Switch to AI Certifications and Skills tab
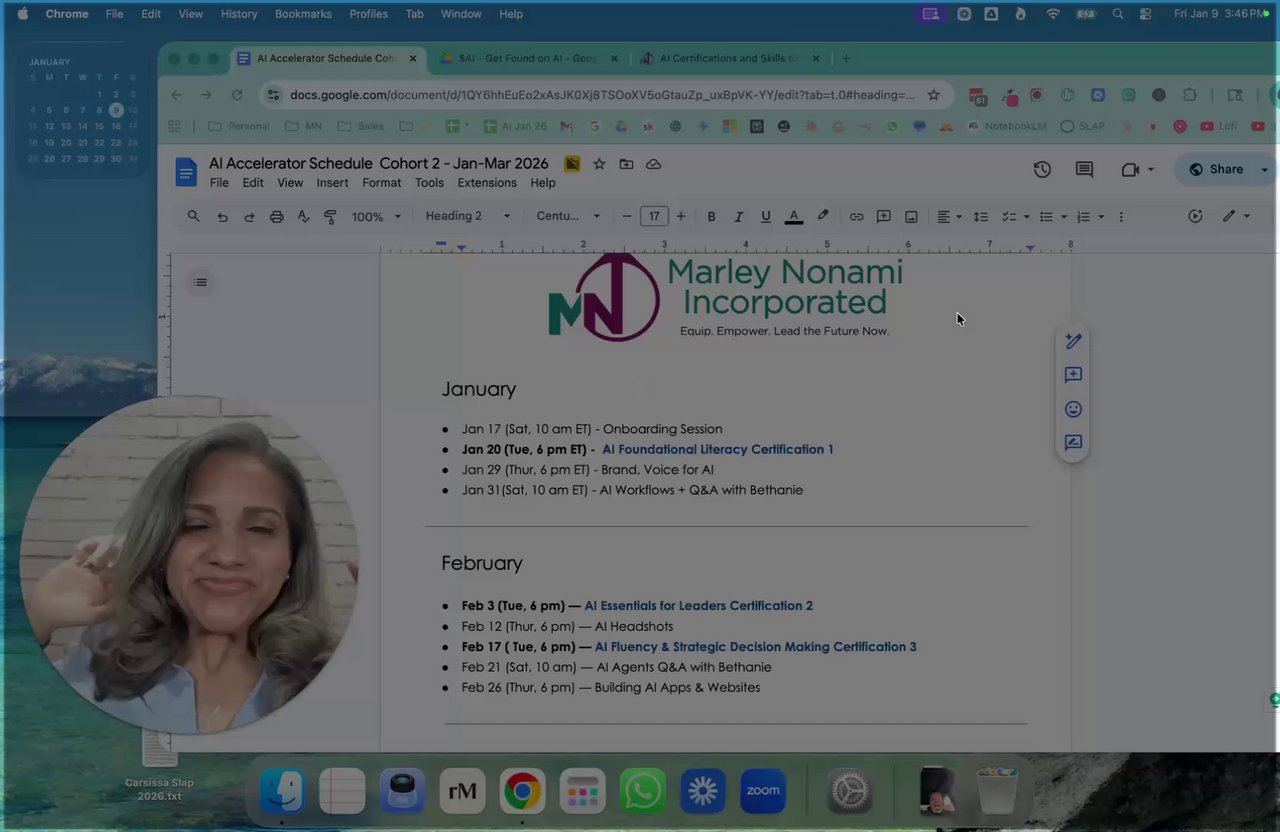Image resolution: width=1280 pixels, height=832 pixels. tap(729, 58)
